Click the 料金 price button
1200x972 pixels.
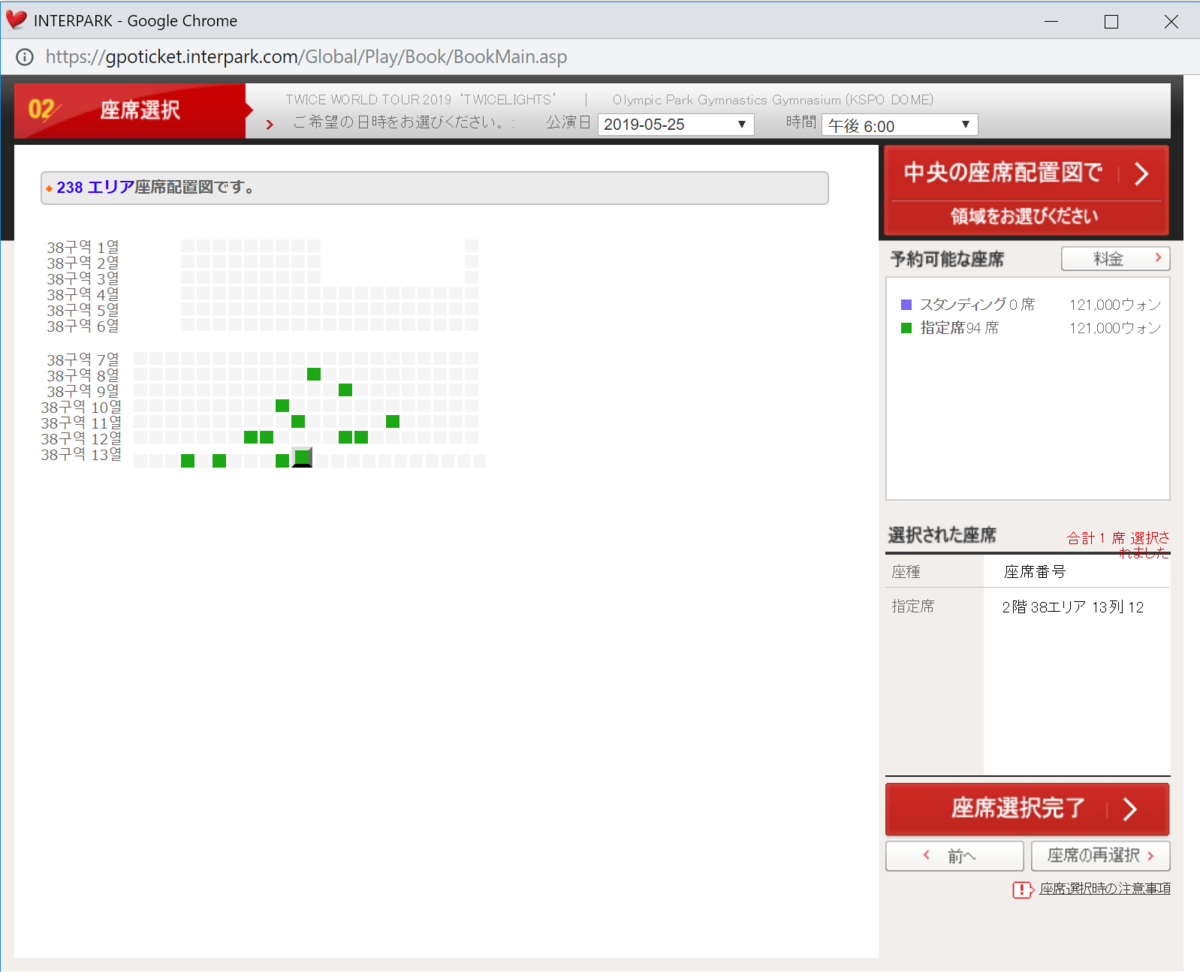(1115, 259)
